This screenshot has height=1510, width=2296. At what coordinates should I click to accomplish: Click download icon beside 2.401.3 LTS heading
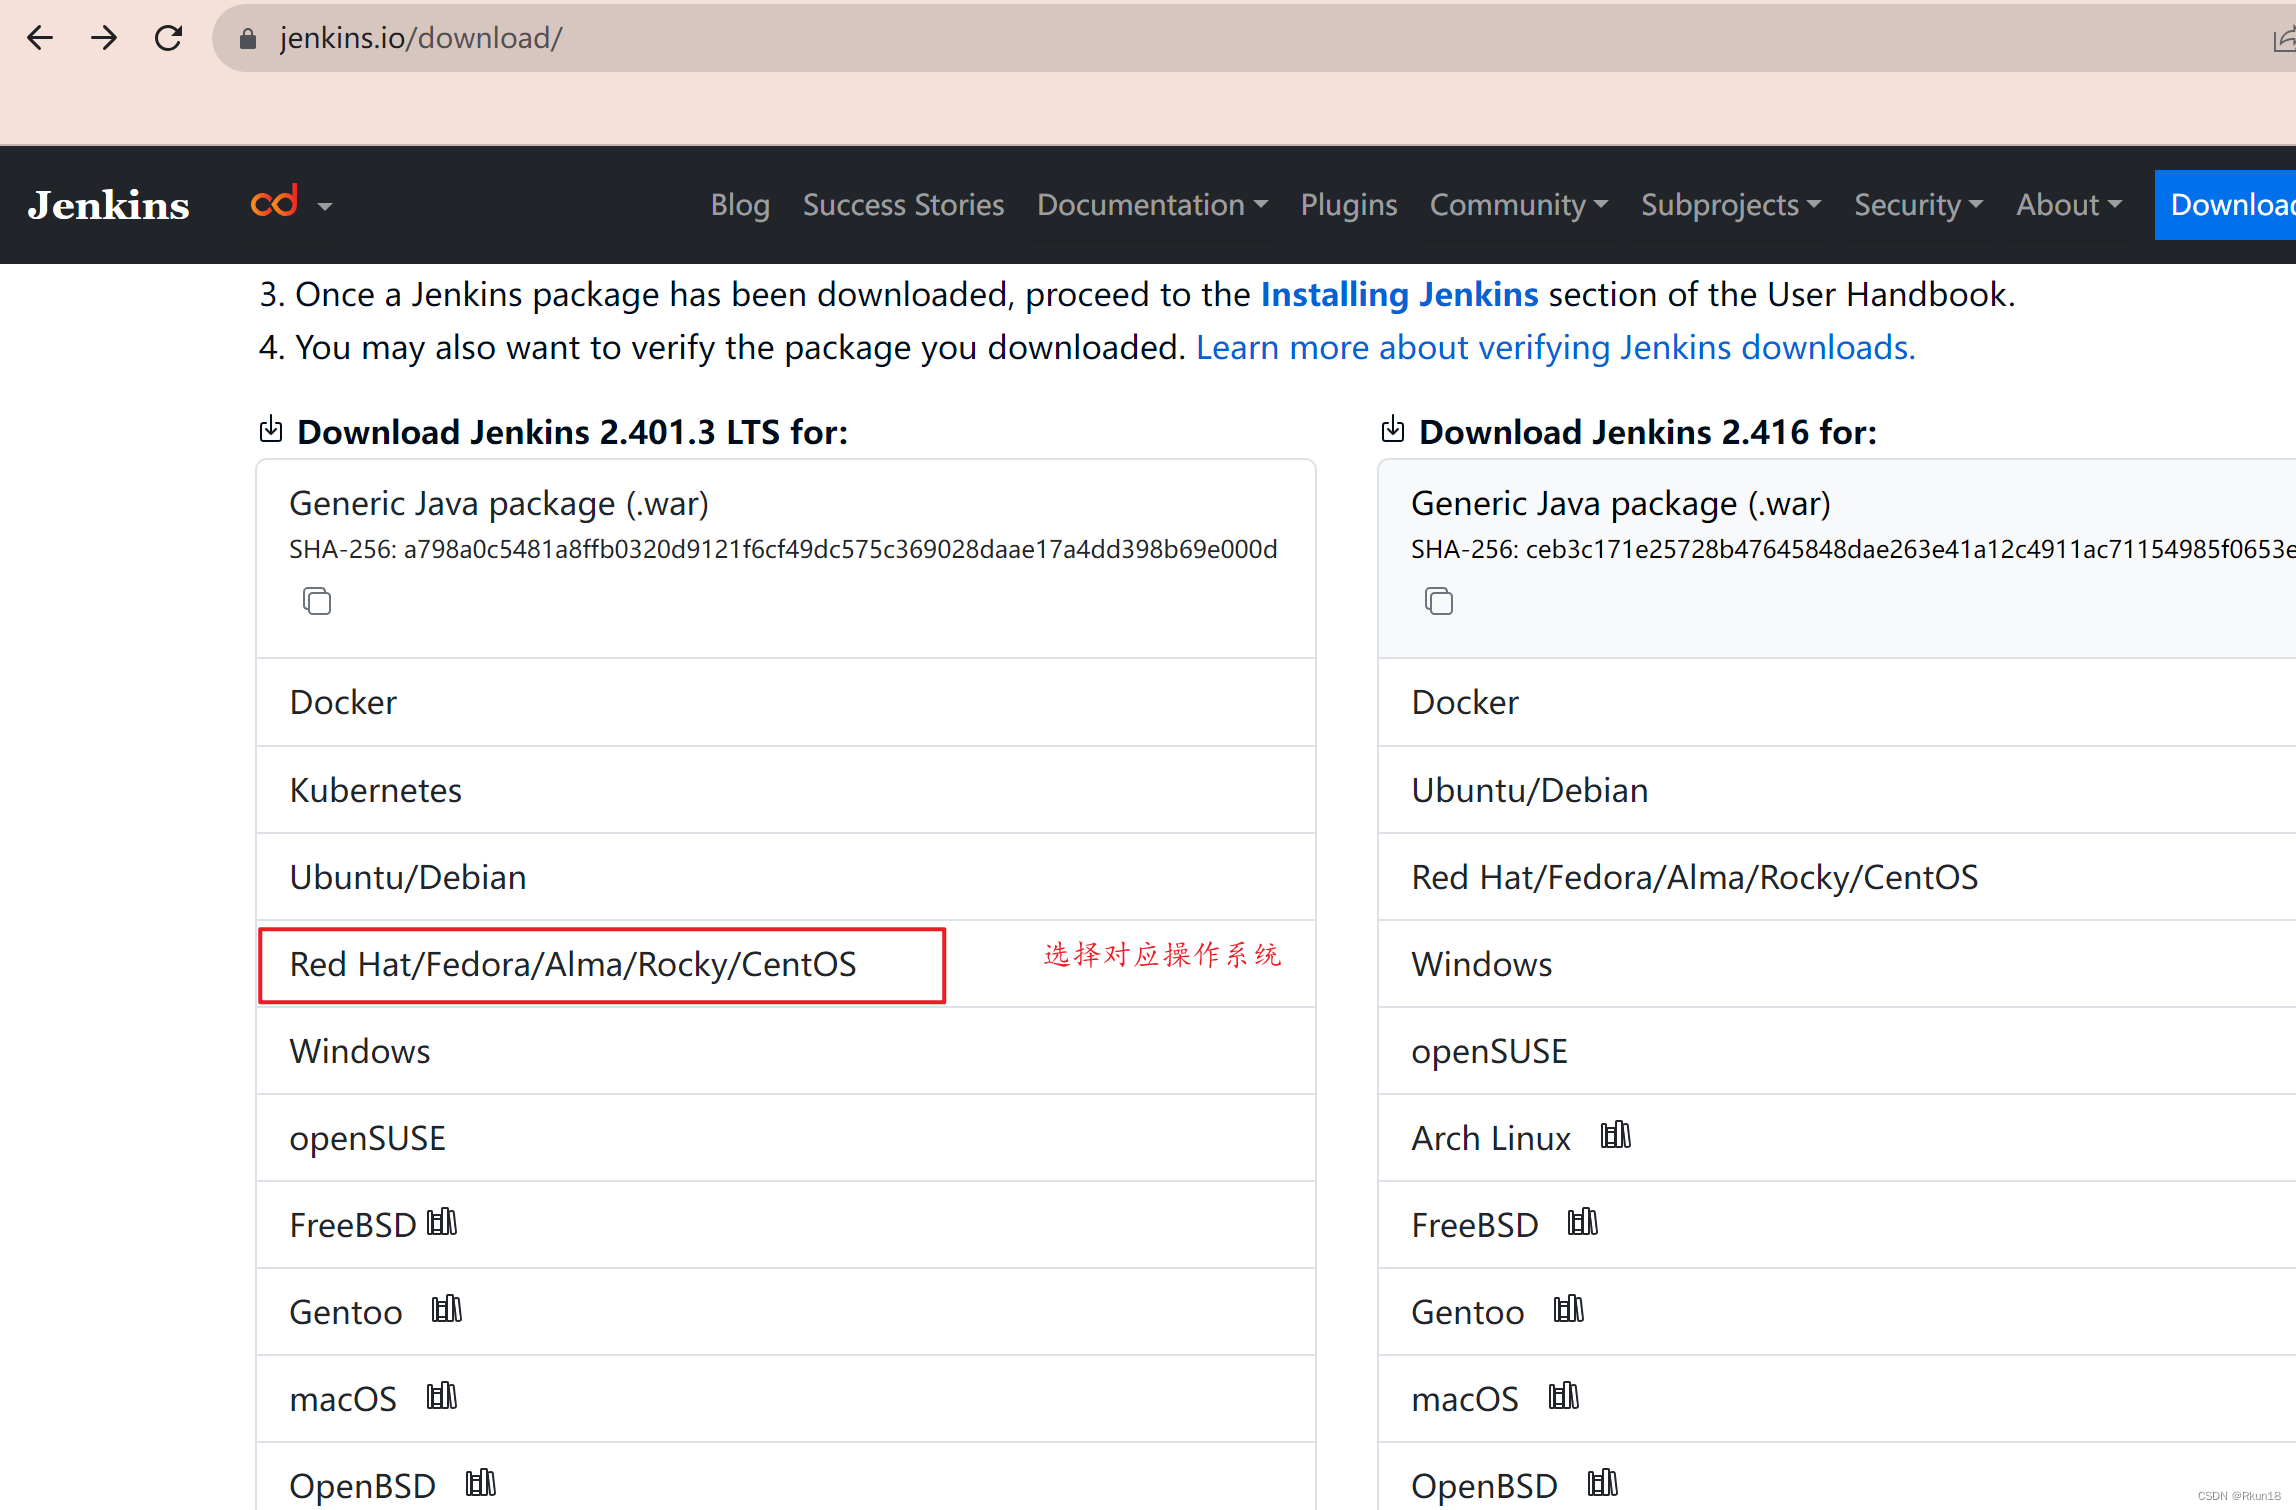tap(271, 430)
